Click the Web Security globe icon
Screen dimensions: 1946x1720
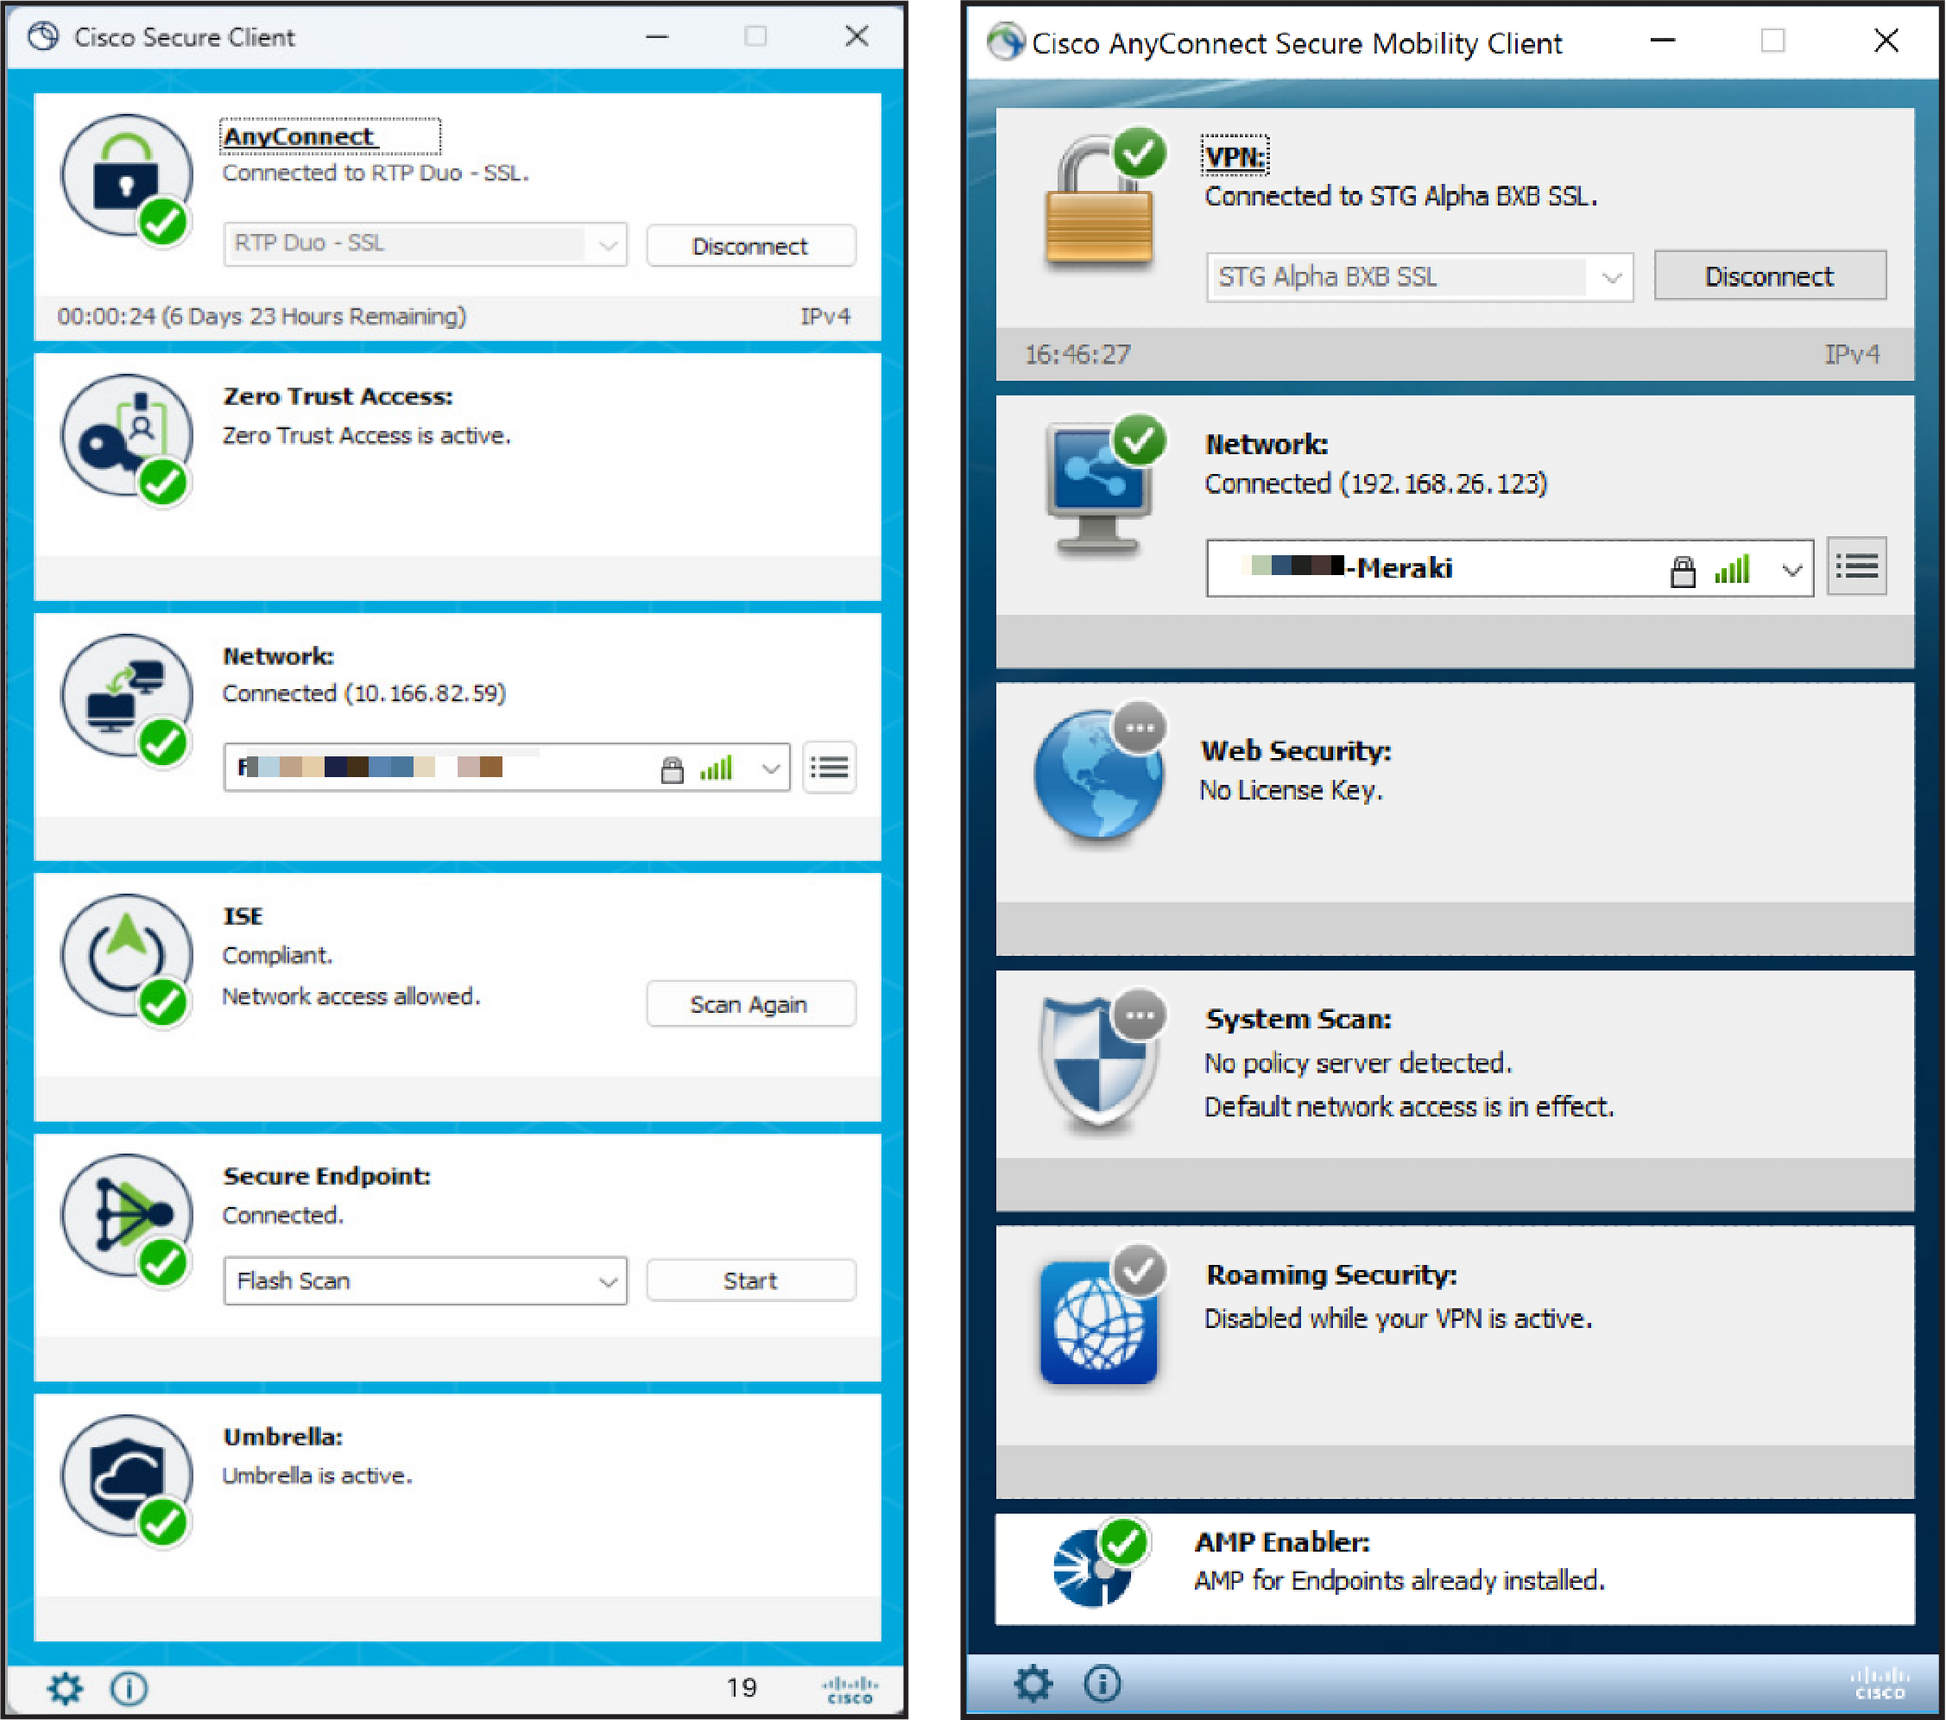pyautogui.click(x=1097, y=774)
